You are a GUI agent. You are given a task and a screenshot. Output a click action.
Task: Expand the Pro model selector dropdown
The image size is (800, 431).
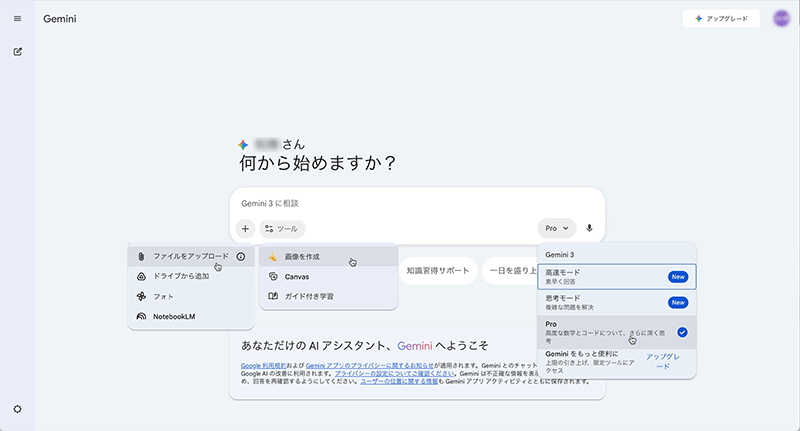[557, 228]
